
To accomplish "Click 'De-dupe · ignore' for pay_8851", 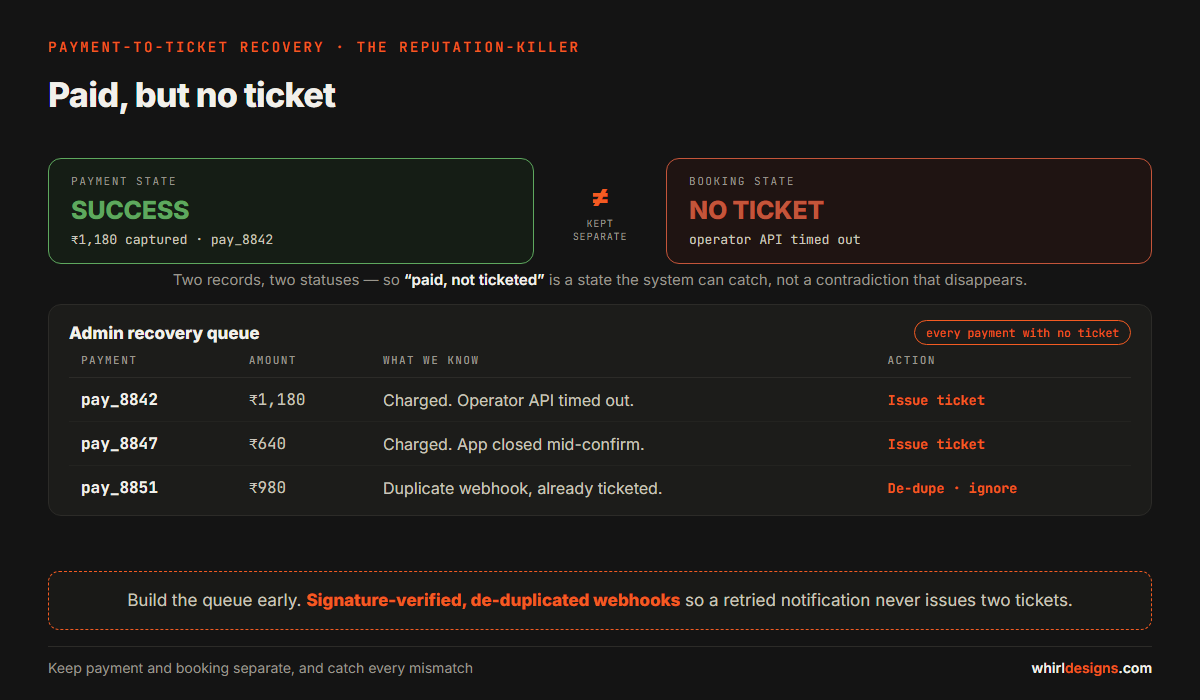I will tap(952, 488).
